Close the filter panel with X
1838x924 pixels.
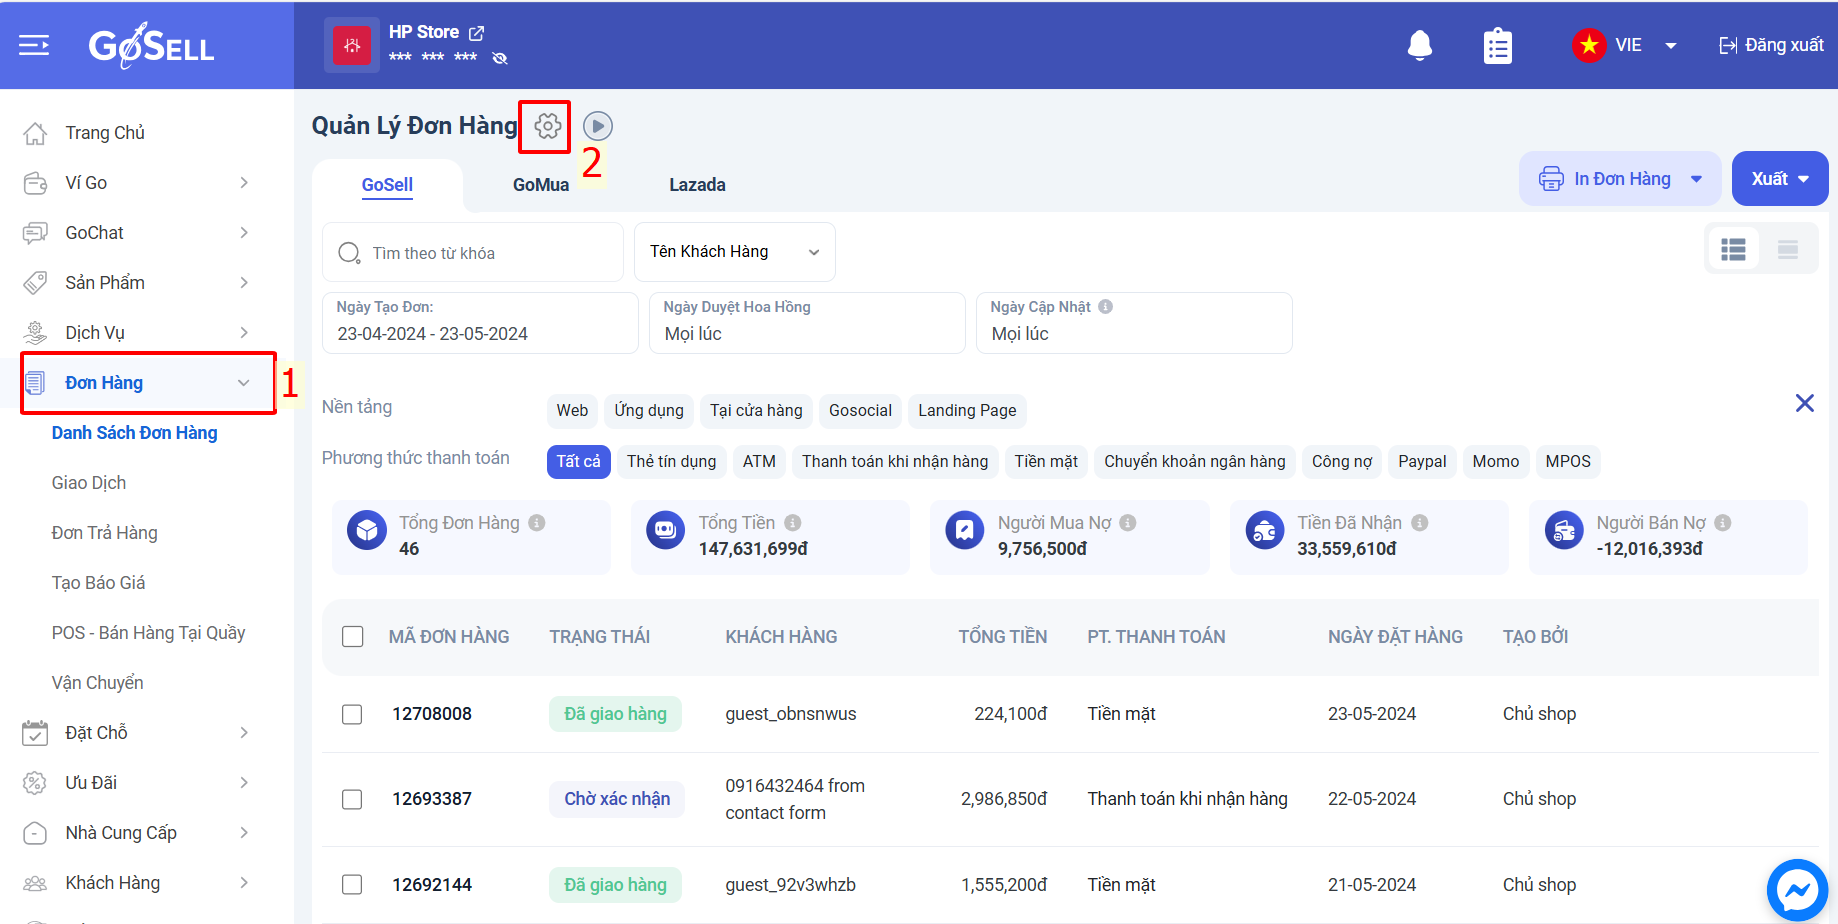tap(1805, 403)
